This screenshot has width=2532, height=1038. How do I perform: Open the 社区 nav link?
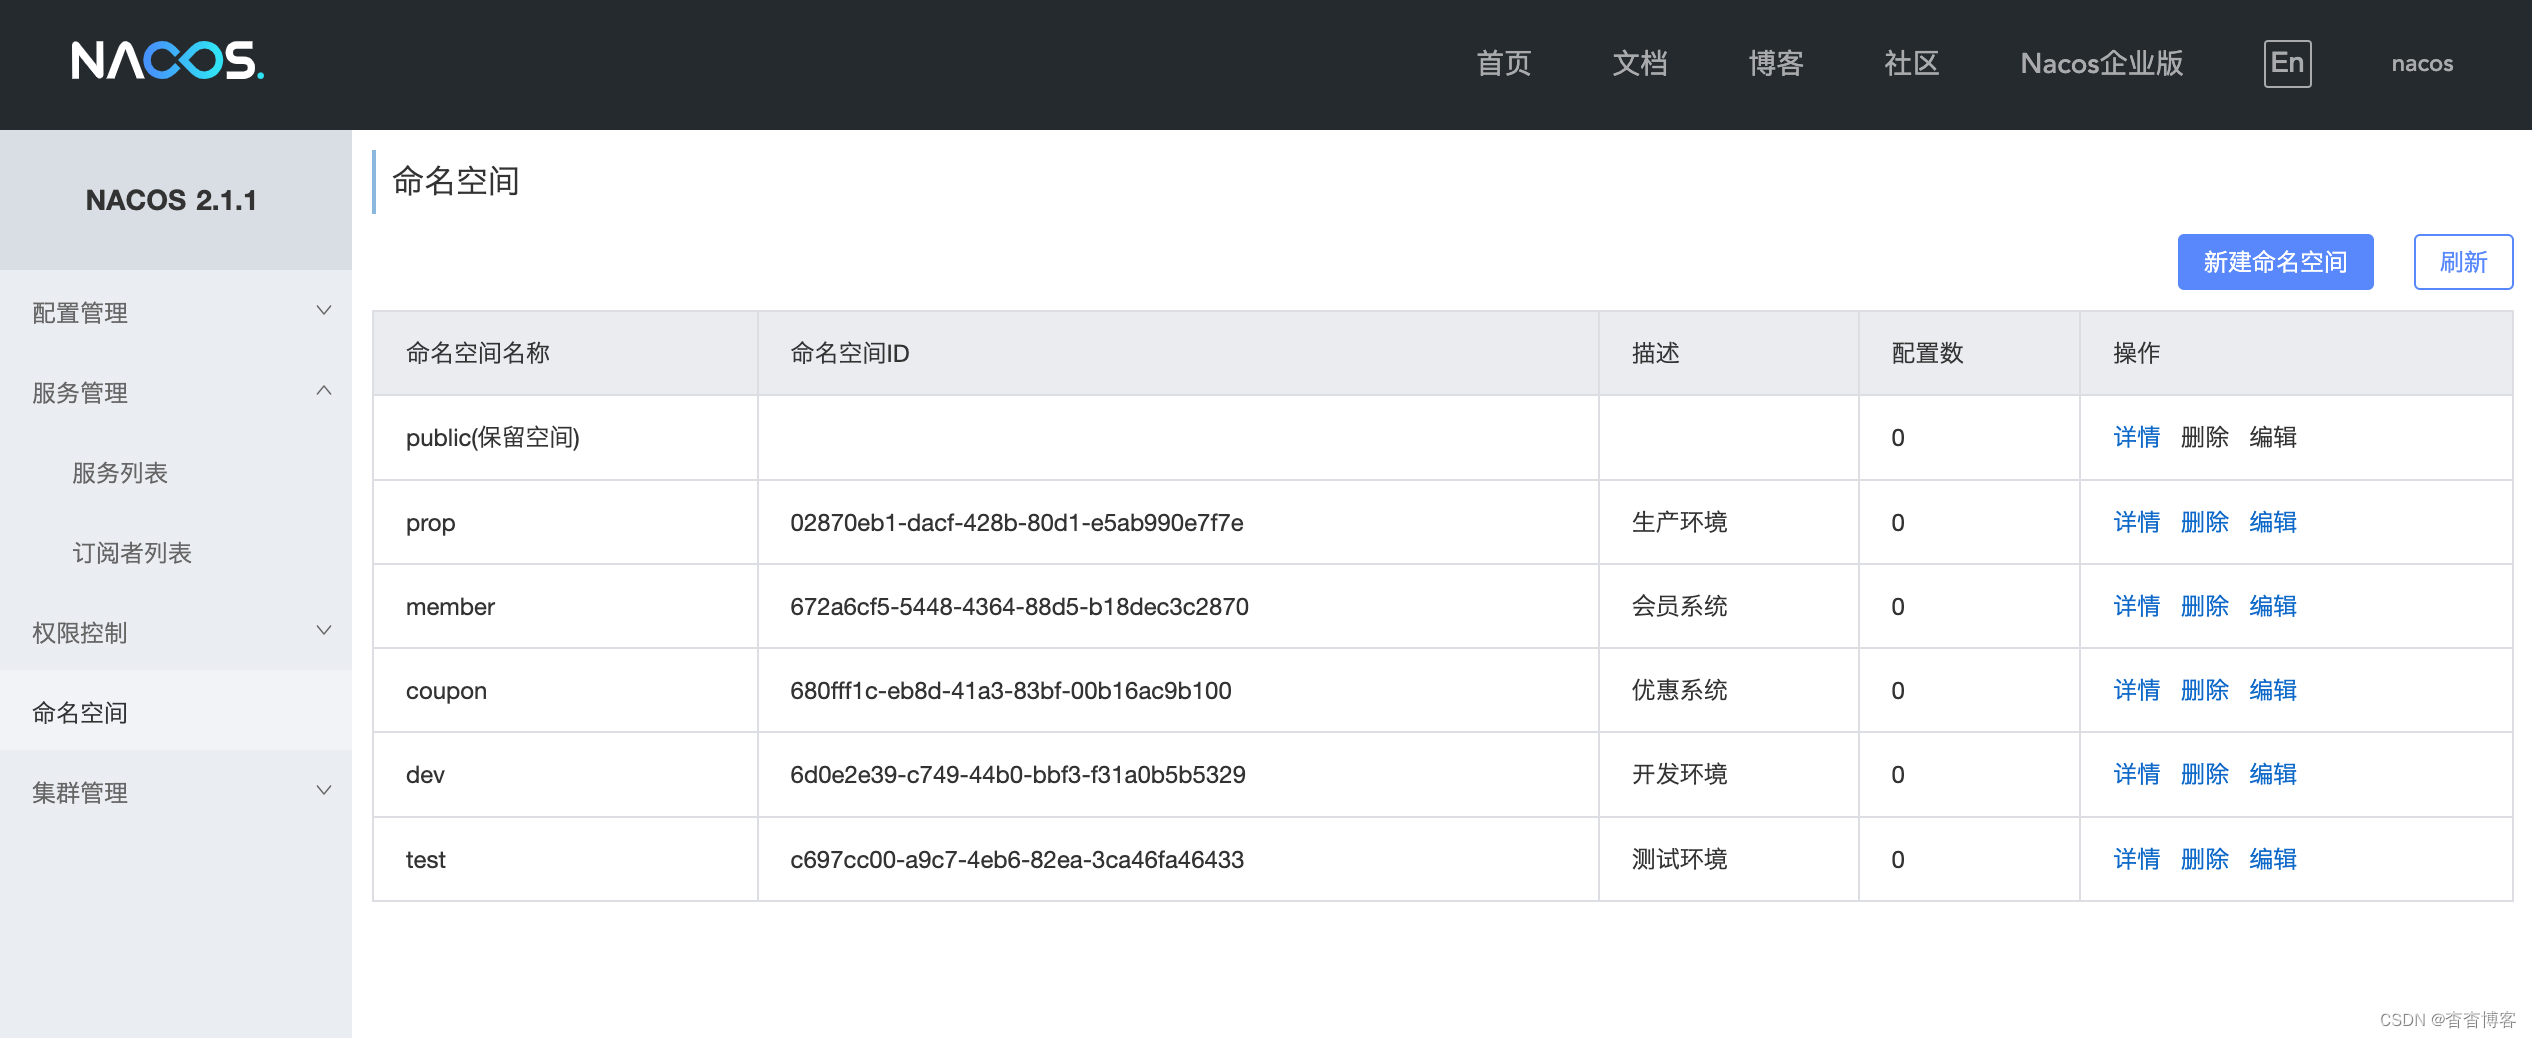point(1911,63)
